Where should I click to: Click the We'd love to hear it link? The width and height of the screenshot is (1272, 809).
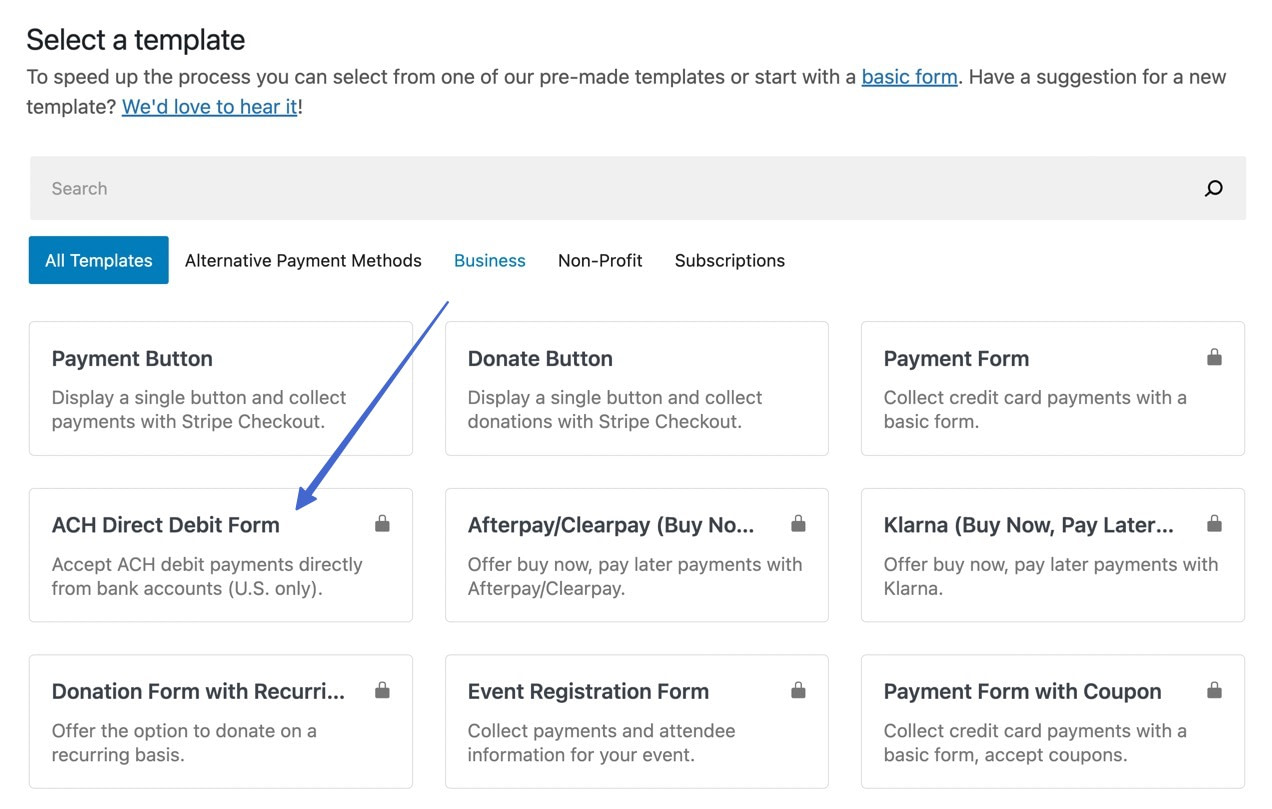208,107
